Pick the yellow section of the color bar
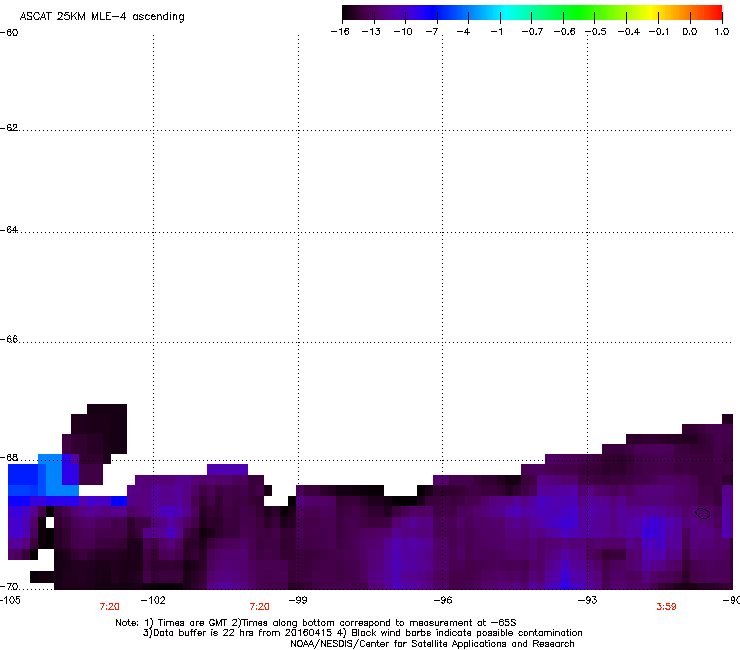740x650 pixels. pyautogui.click(x=654, y=13)
